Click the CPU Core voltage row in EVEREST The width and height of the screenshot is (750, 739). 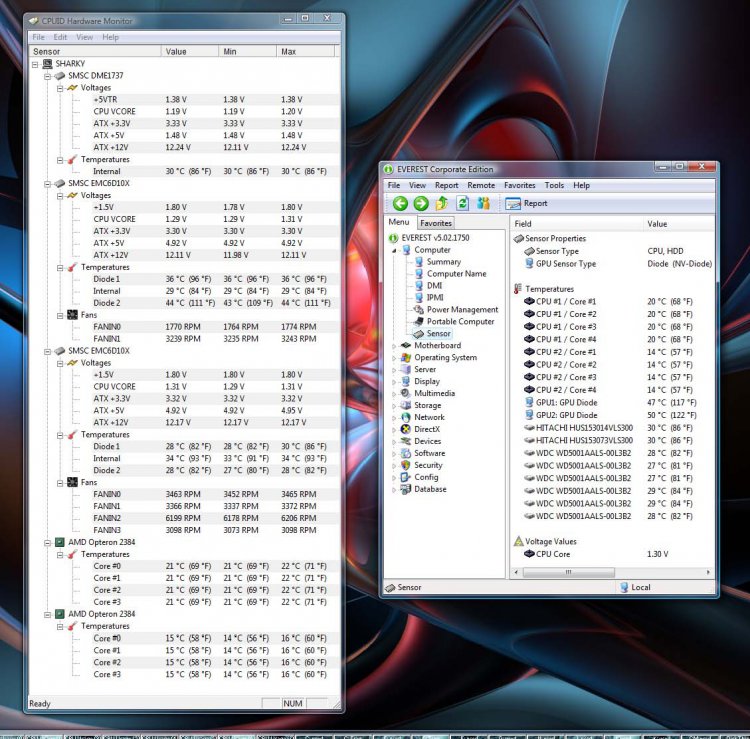tap(611, 554)
